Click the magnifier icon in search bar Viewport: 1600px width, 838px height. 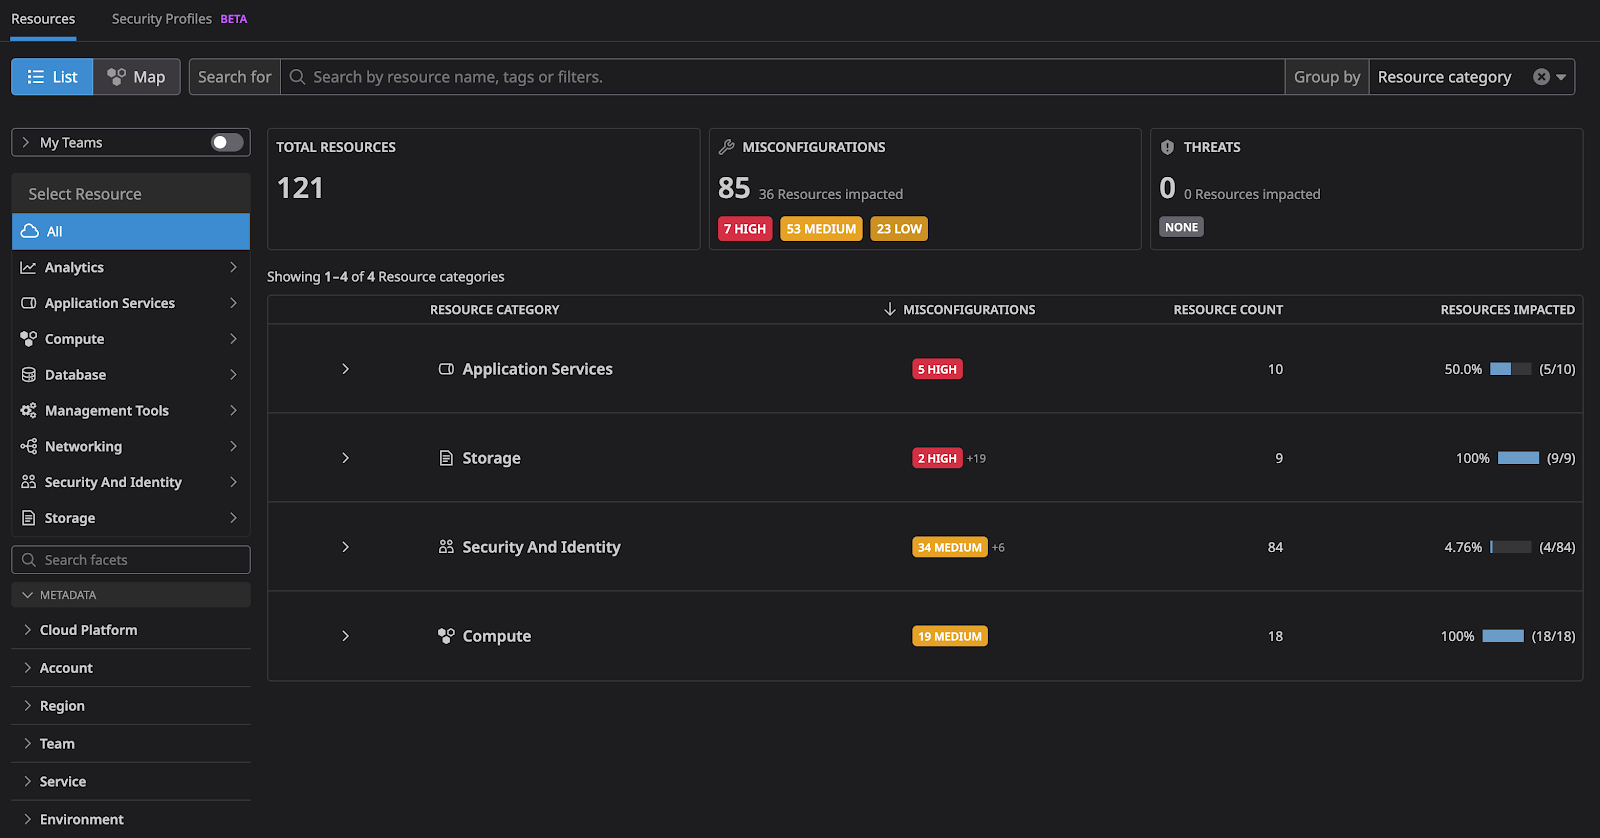click(x=297, y=77)
